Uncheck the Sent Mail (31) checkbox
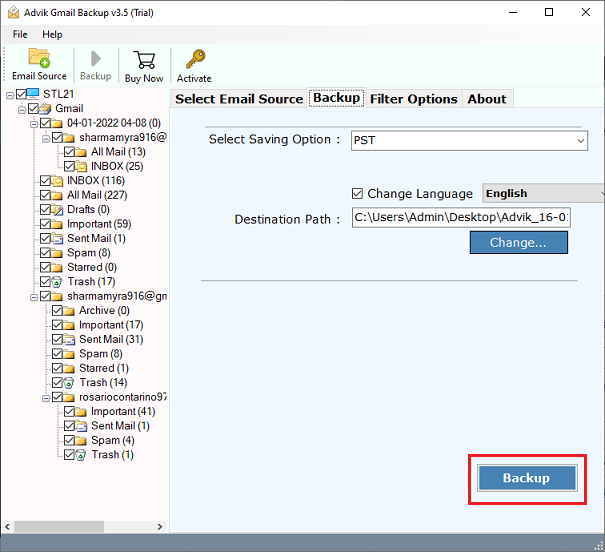605x552 pixels. click(57, 339)
